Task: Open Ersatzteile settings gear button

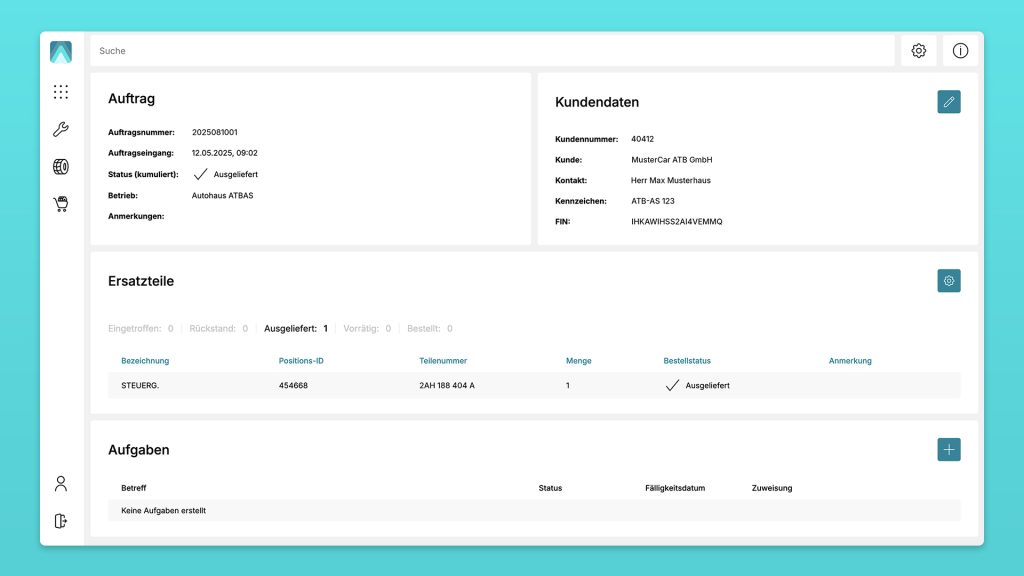Action: point(948,281)
